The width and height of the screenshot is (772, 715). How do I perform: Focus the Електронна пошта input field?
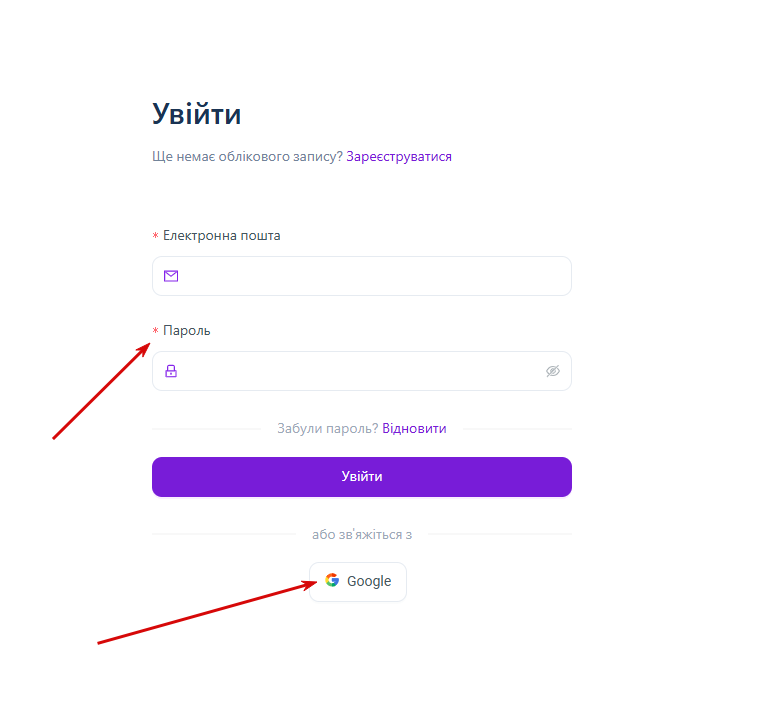[x=362, y=276]
